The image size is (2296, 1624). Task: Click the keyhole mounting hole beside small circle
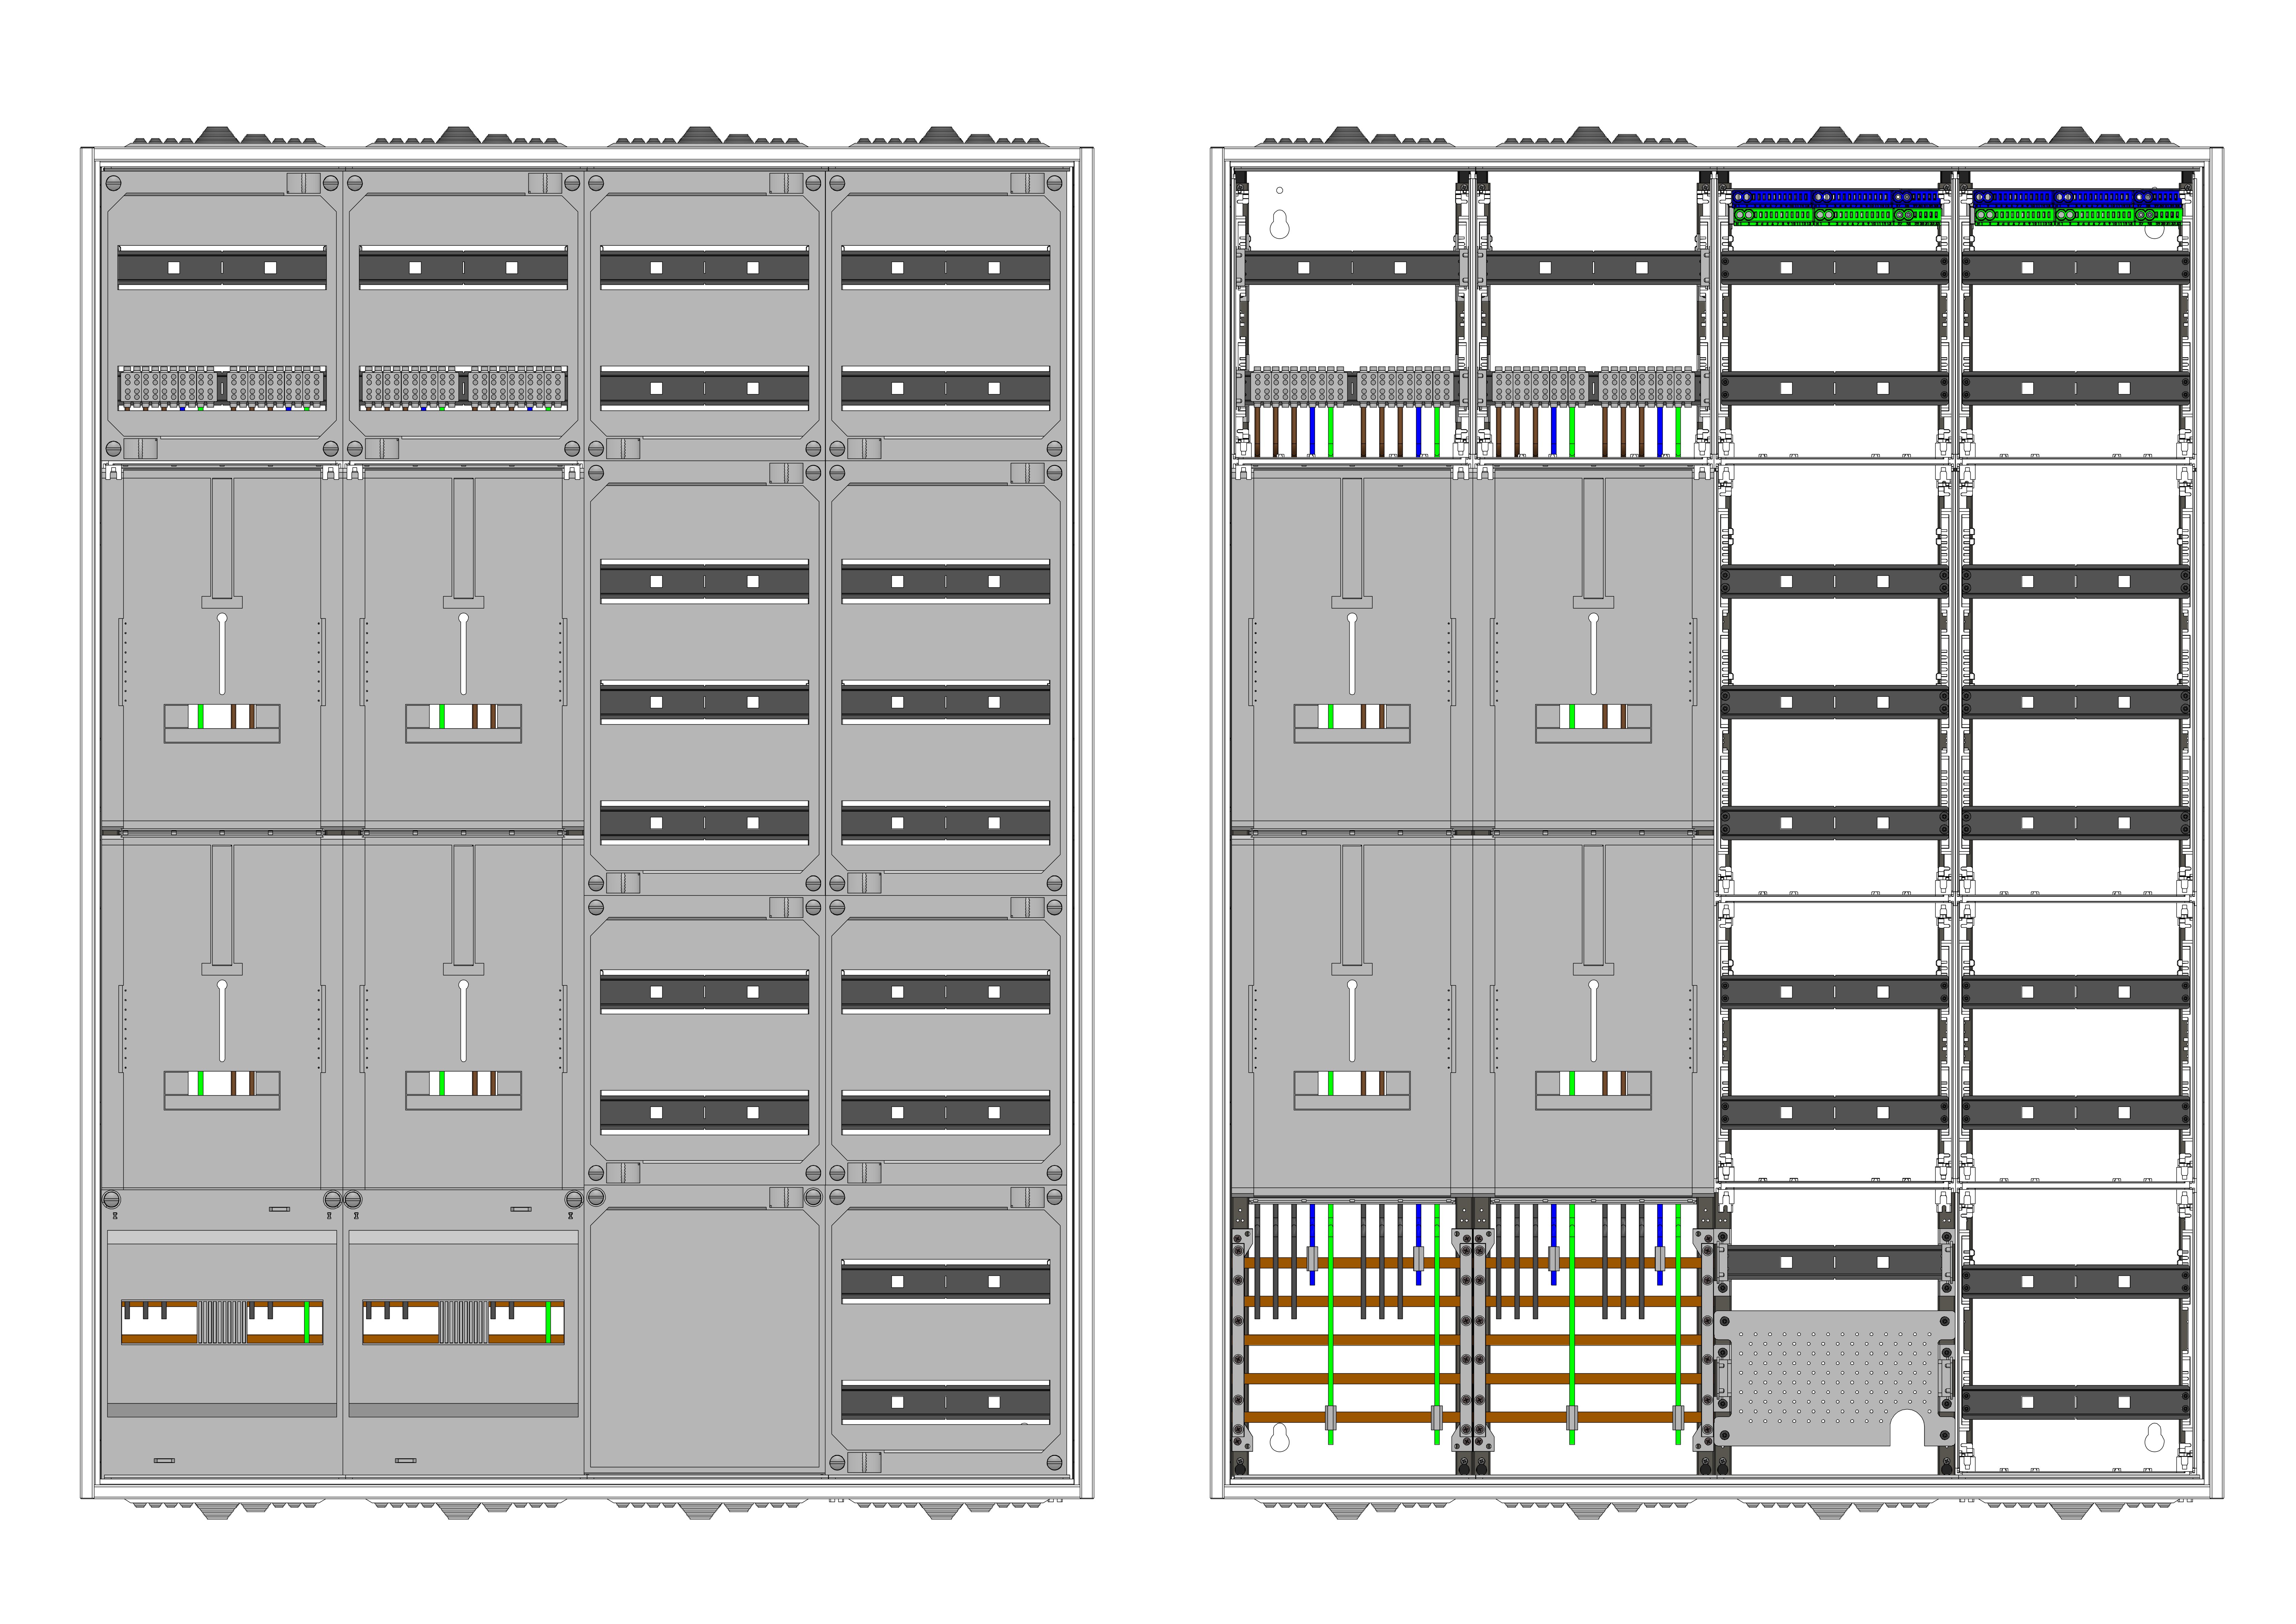1279,224
